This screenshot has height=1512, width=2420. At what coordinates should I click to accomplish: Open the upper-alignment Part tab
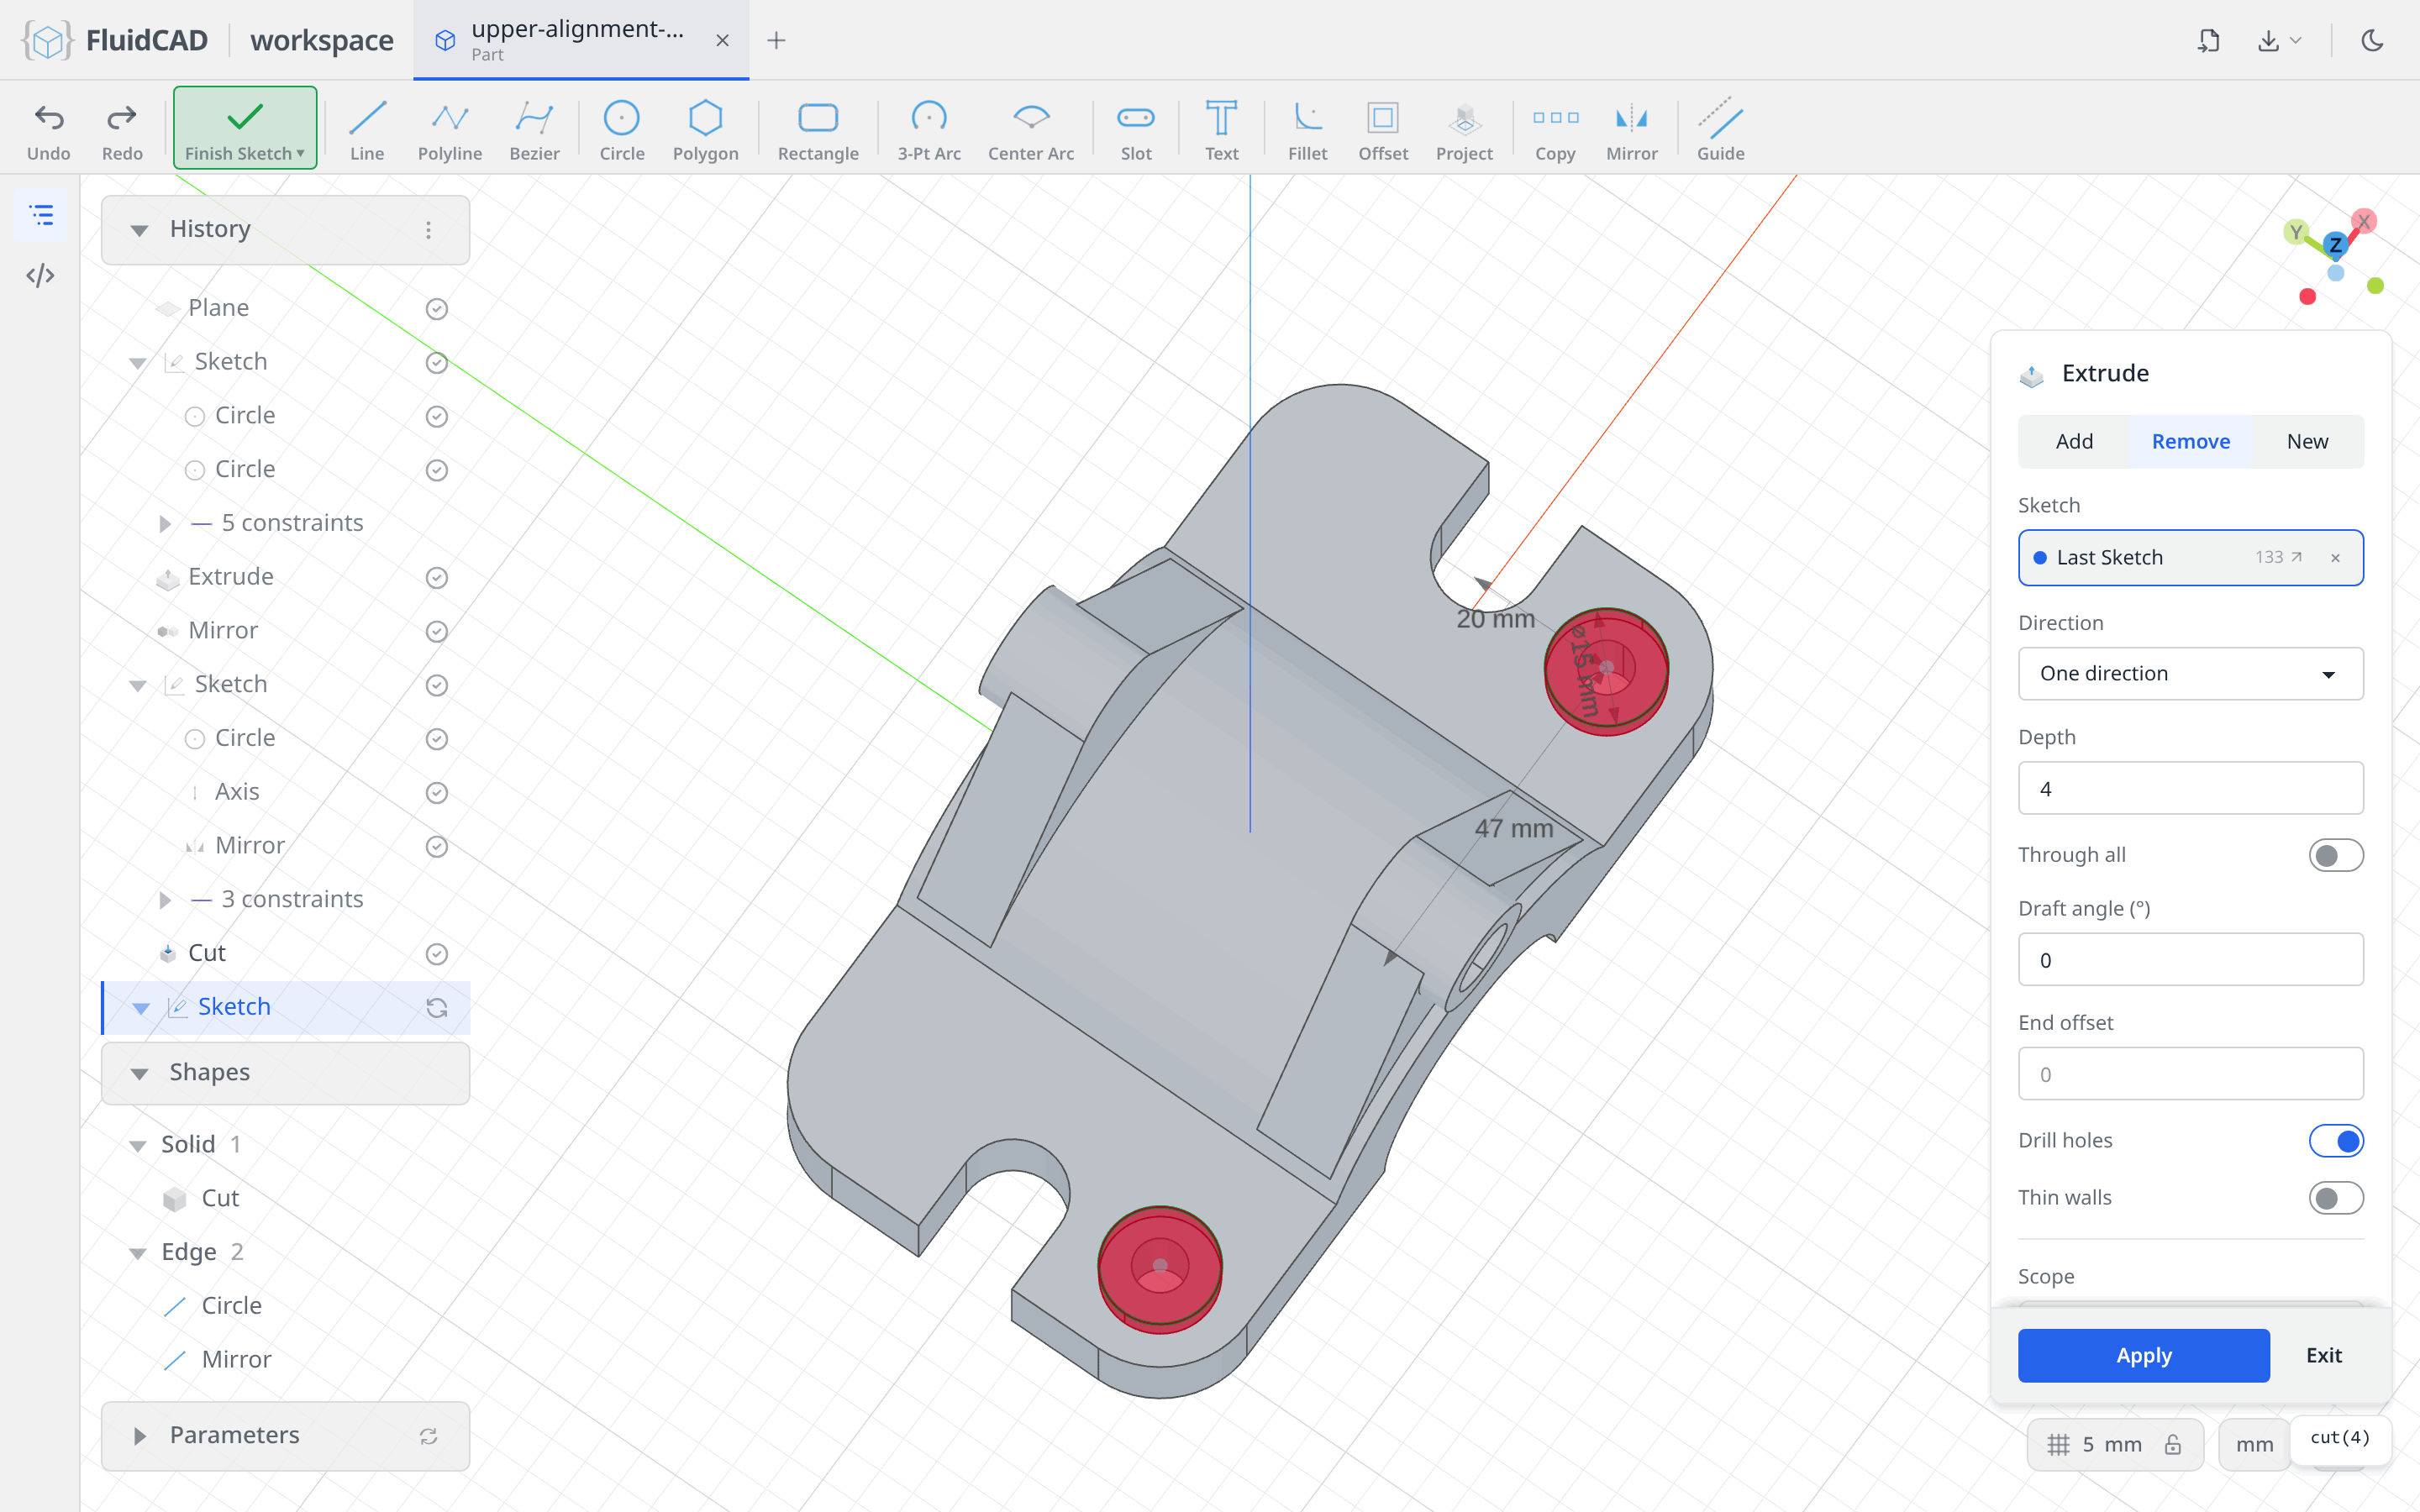pyautogui.click(x=581, y=40)
